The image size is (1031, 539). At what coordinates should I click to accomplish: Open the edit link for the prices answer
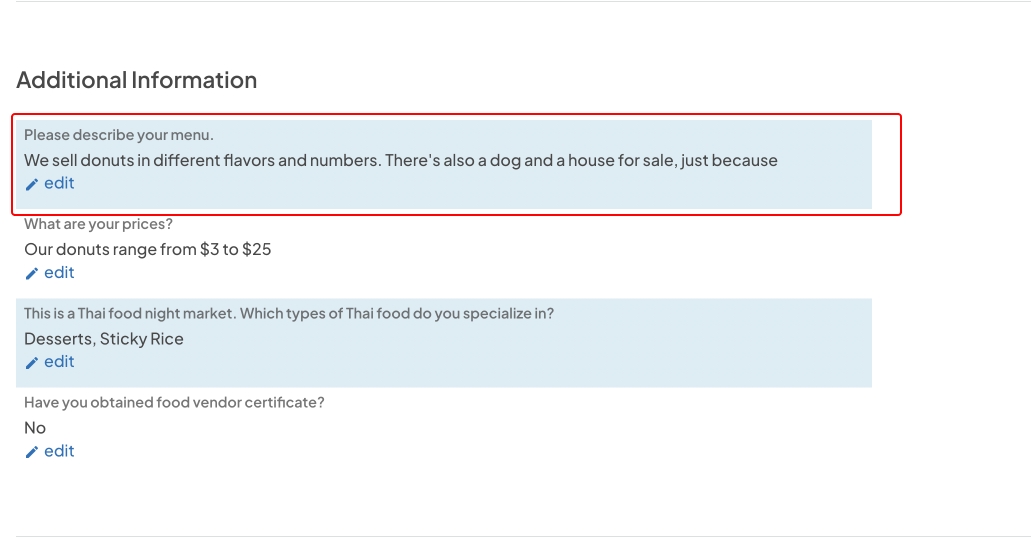click(59, 272)
